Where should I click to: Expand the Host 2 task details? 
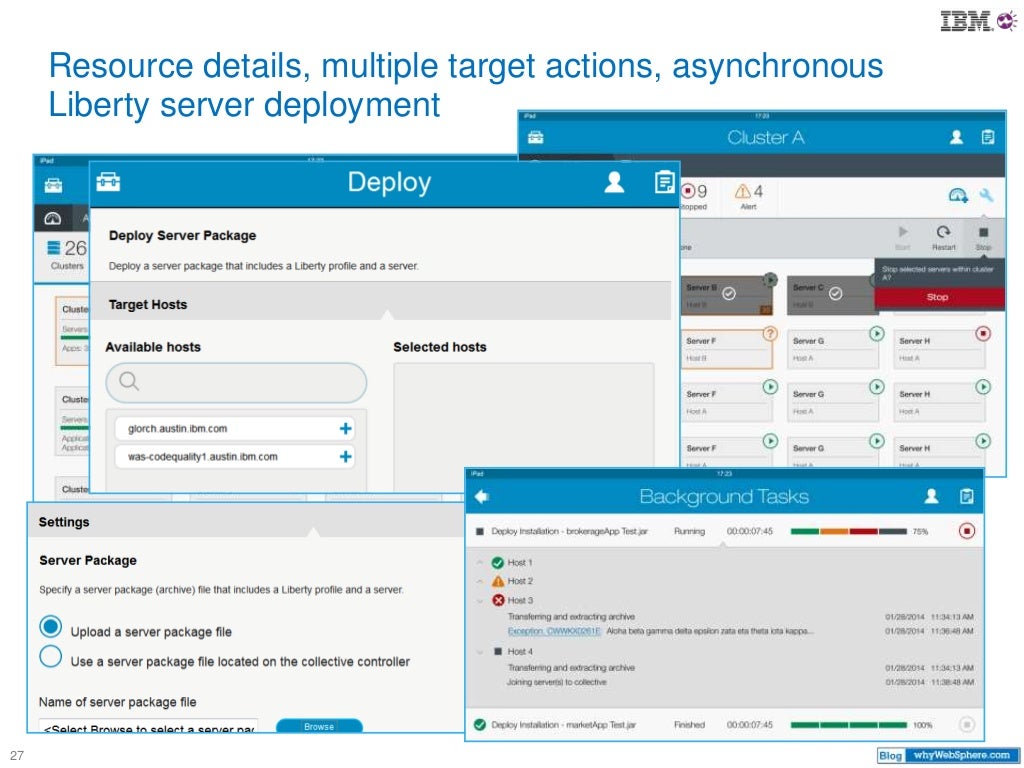(x=480, y=581)
